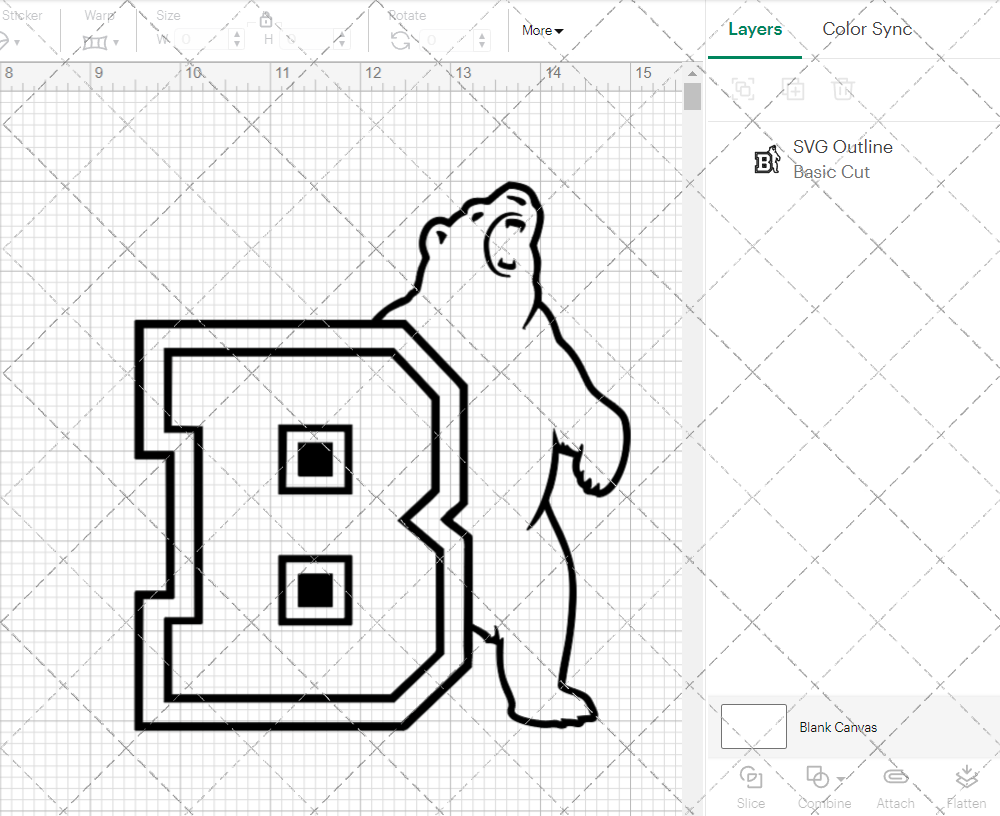Click the Delete layer trash icon

click(844, 89)
